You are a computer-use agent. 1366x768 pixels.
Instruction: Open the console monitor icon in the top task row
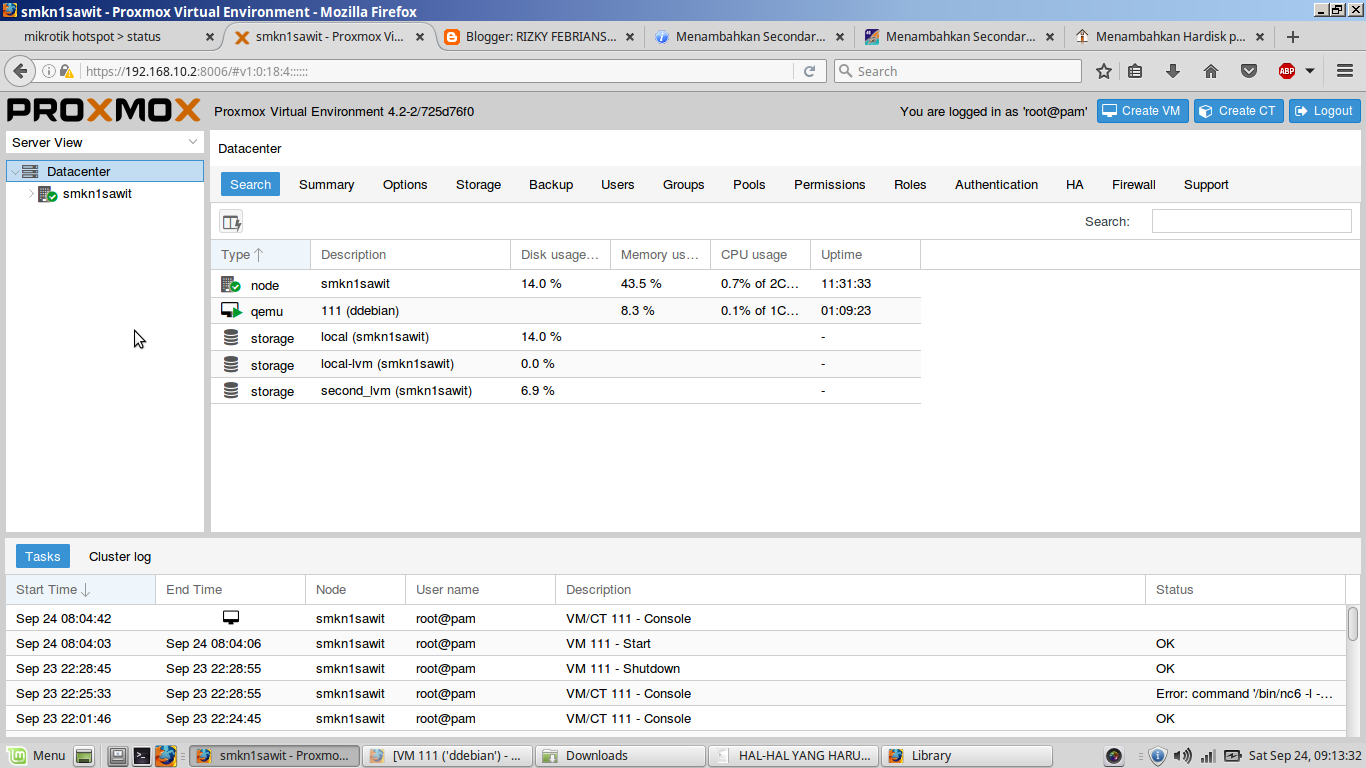pyautogui.click(x=231, y=618)
